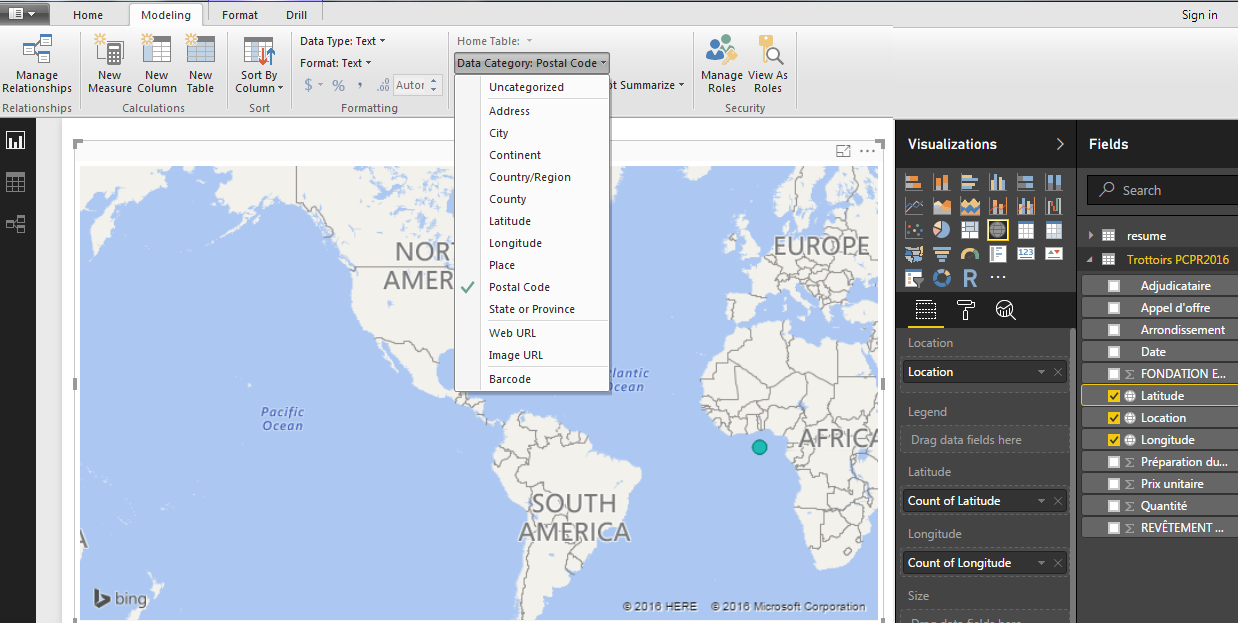The width and height of the screenshot is (1238, 623).
Task: Check the Date field
Action: click(1114, 352)
